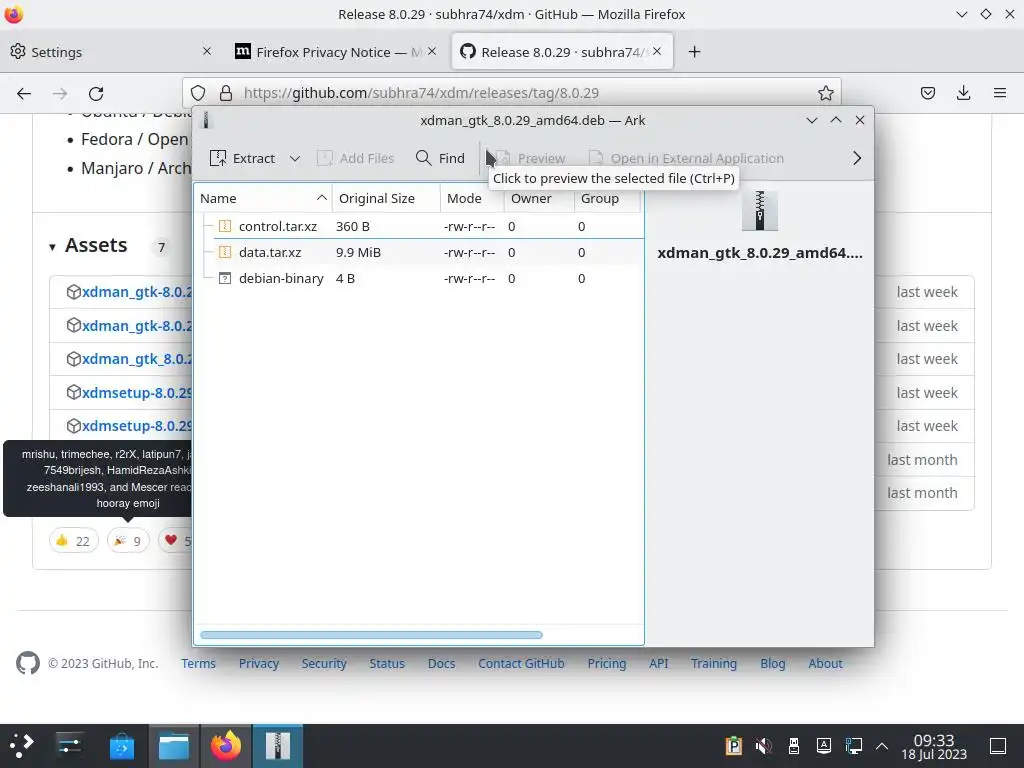Click the Mode column header
The height and width of the screenshot is (768, 1024).
click(x=472, y=199)
